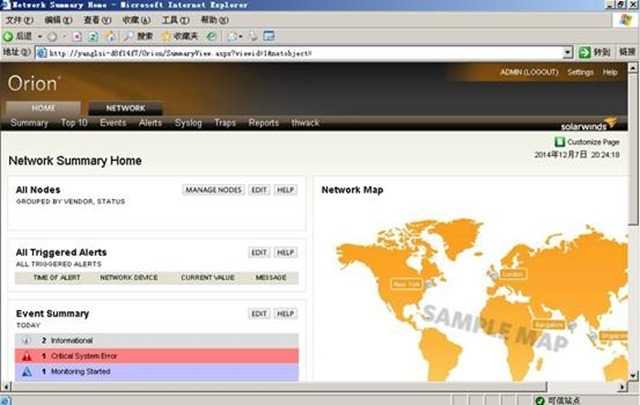640x405 pixels.
Task: Click EDIT in the Event Summary panel
Action: 259,314
